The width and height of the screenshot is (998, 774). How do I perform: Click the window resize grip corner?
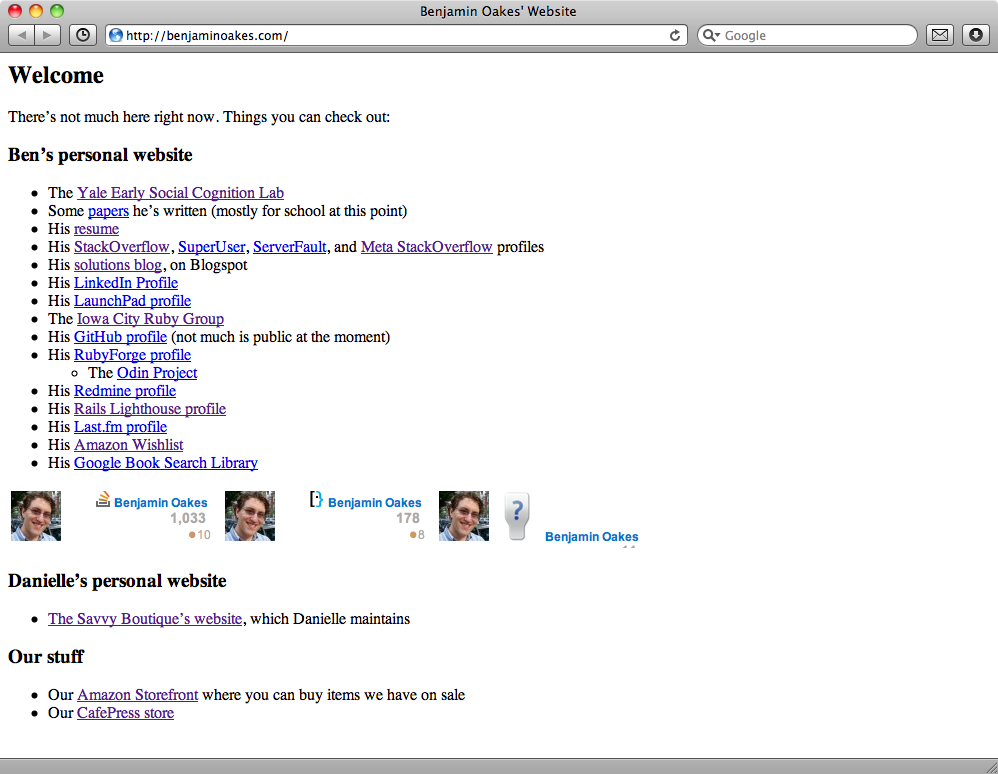990,767
